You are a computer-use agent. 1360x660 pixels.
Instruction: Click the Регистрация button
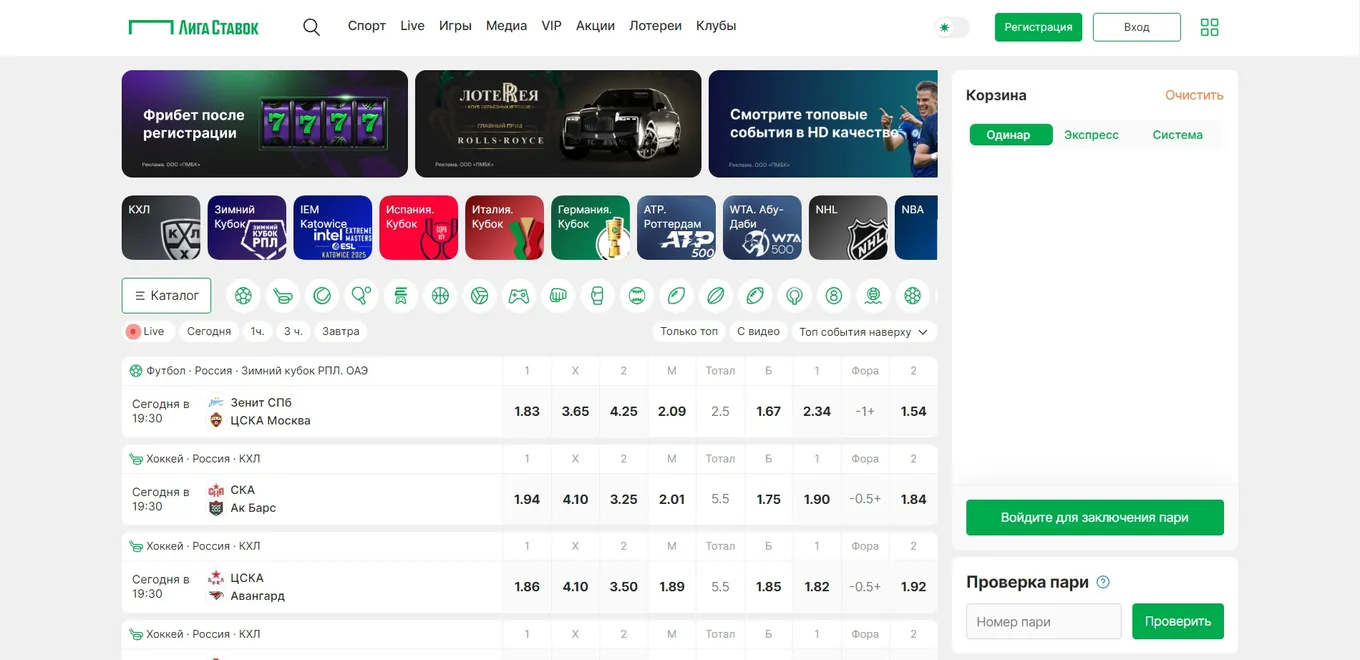(x=1038, y=27)
